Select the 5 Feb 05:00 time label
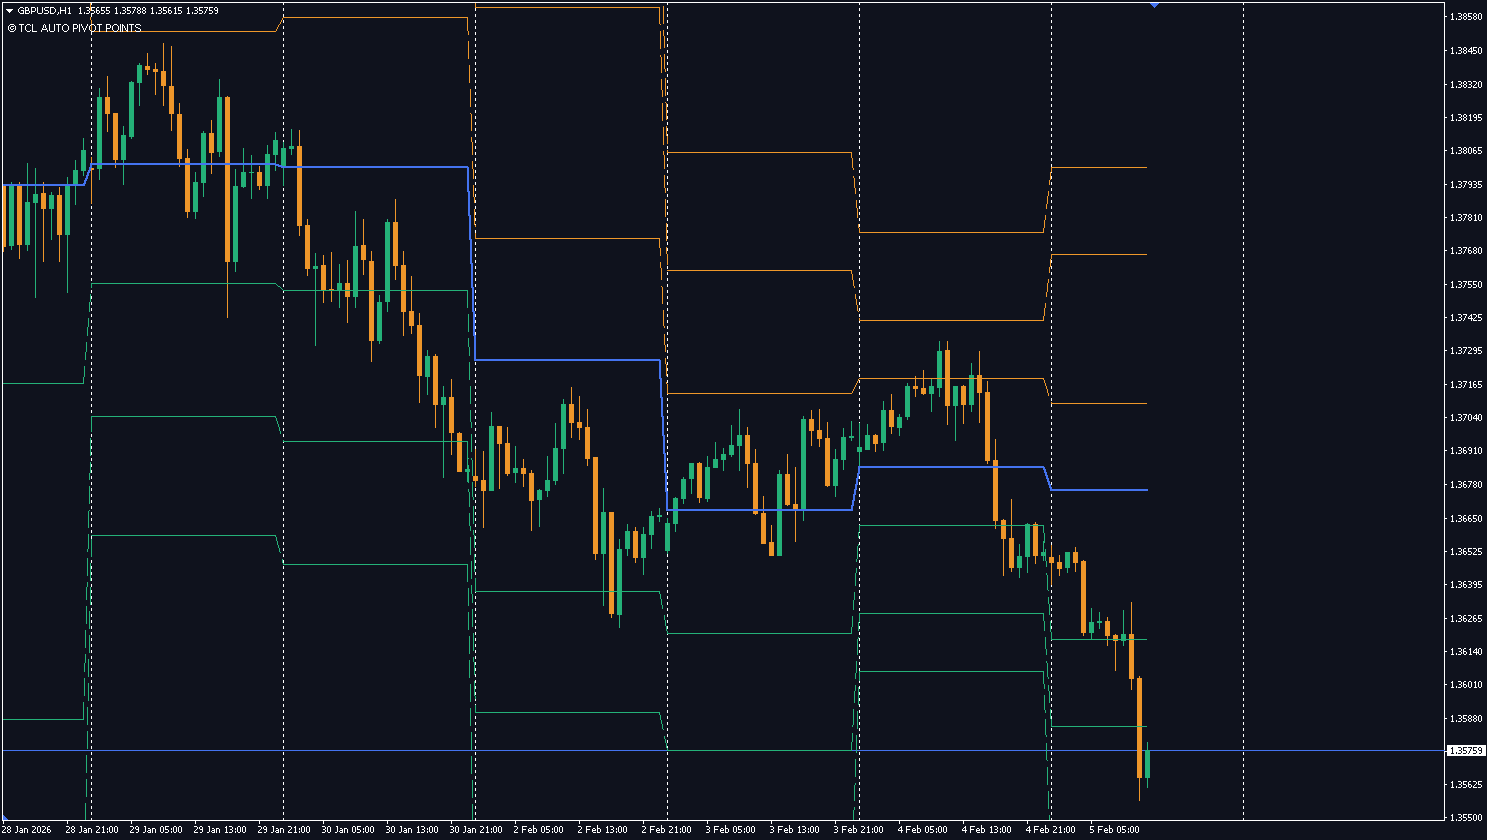 (x=1115, y=830)
